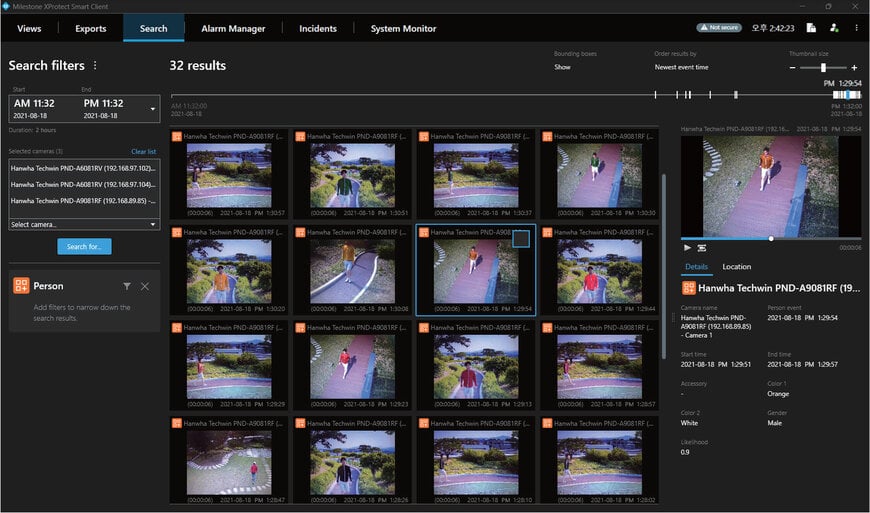Switch to the Location tab in preview panel
Image resolution: width=870 pixels, height=513 pixels.
point(736,267)
